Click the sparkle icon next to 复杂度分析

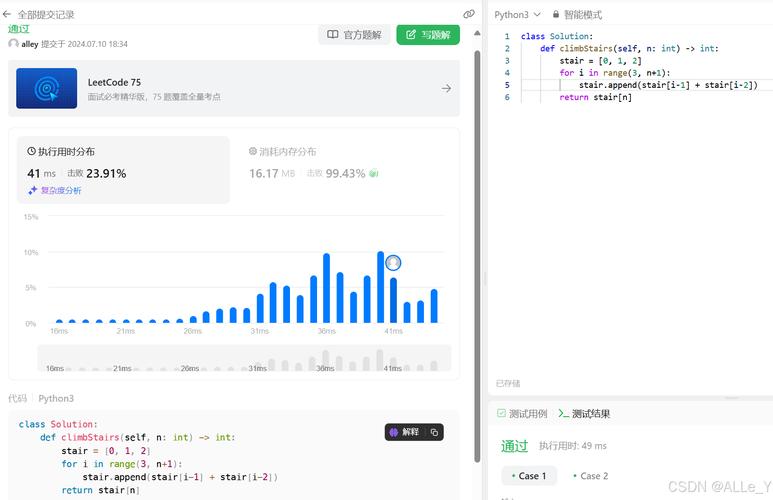click(x=33, y=190)
